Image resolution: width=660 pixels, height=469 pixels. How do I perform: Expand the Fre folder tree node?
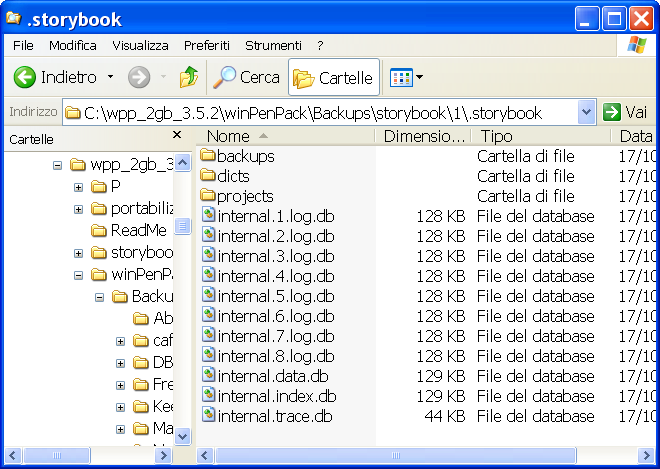click(x=120, y=385)
